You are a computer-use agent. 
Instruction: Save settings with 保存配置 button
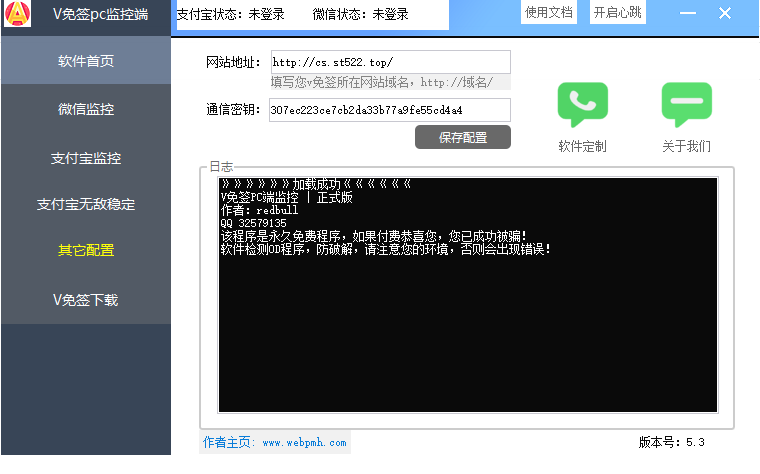coord(463,138)
